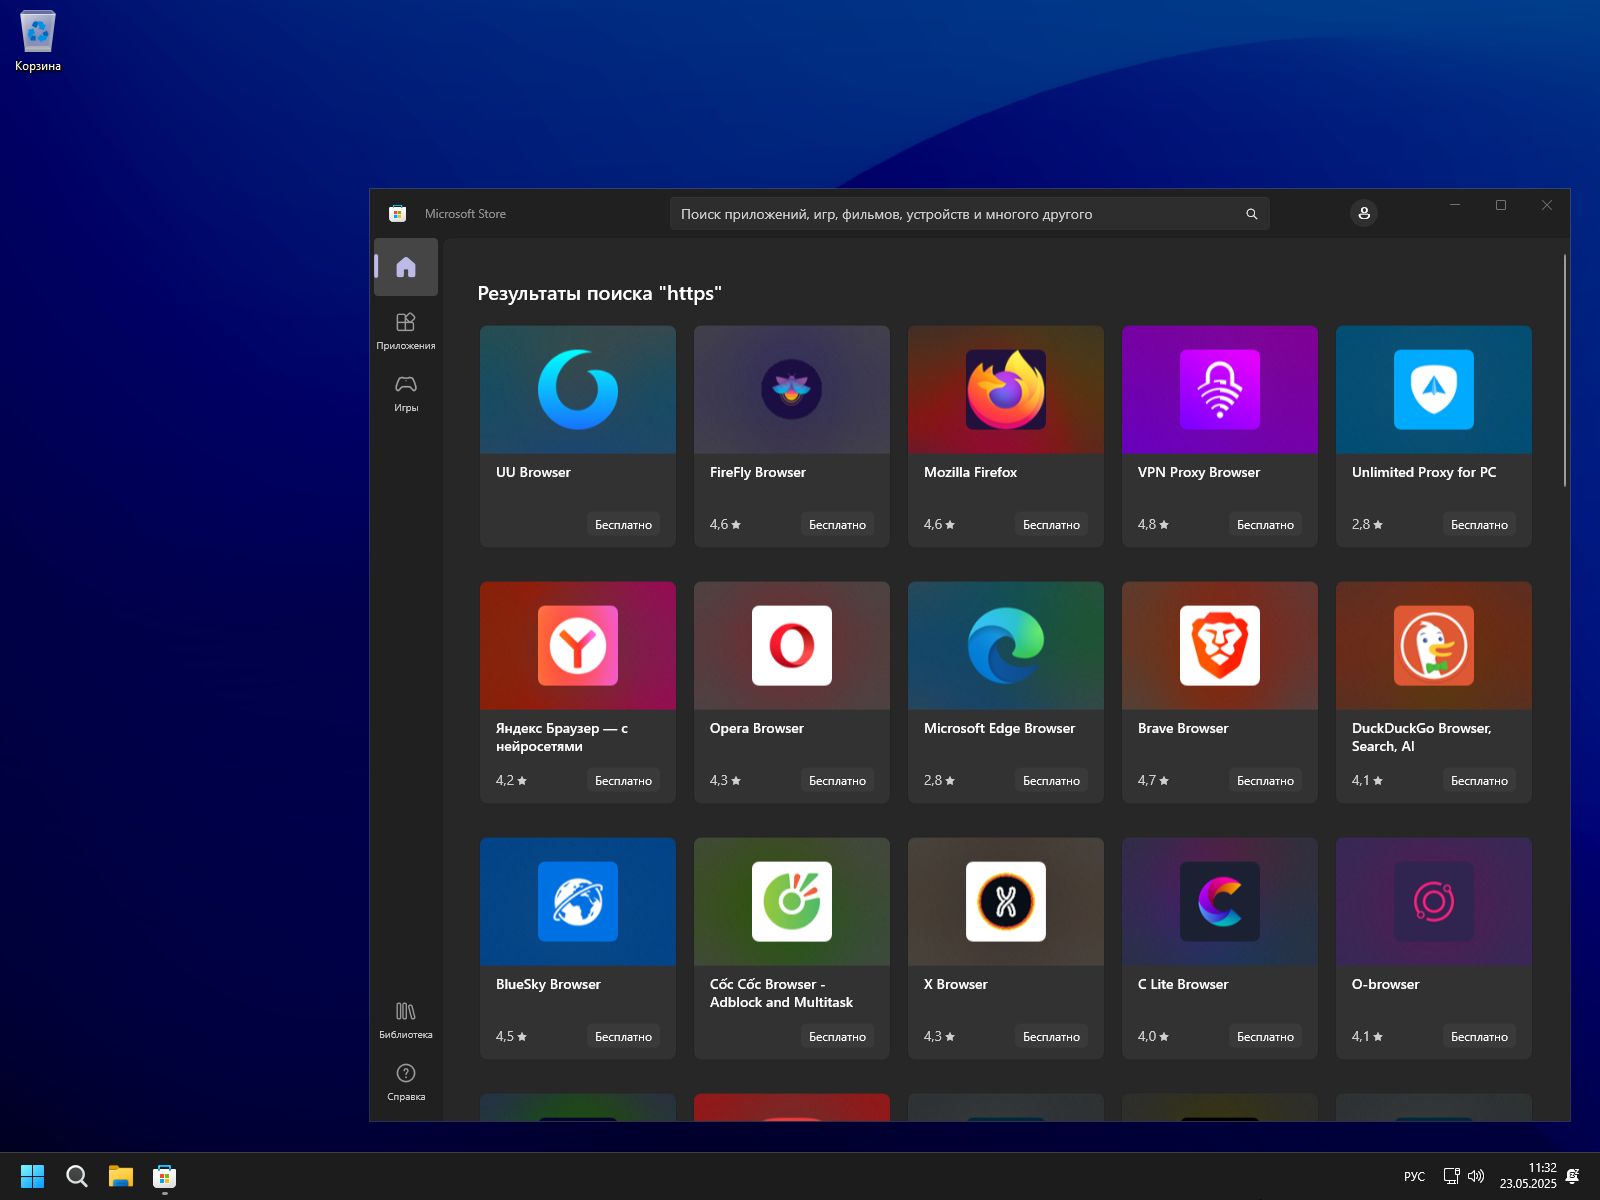The width and height of the screenshot is (1600, 1200).
Task: Click the Microsoft Store logo in title bar
Action: tap(397, 213)
